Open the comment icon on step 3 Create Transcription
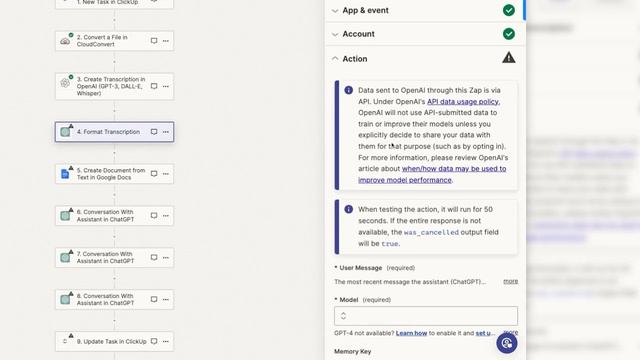The image size is (640, 360). tap(154, 86)
